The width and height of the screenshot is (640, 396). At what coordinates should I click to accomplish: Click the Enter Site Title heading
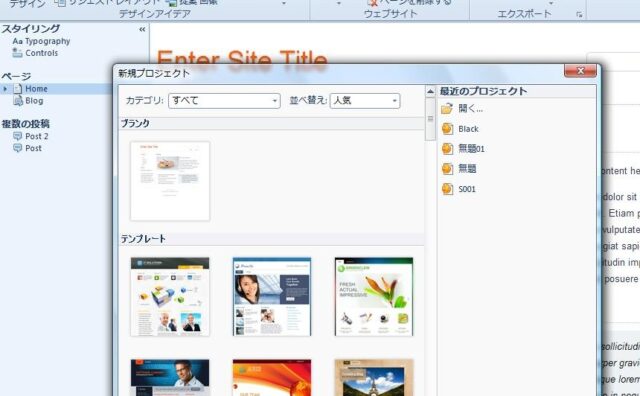(x=242, y=59)
